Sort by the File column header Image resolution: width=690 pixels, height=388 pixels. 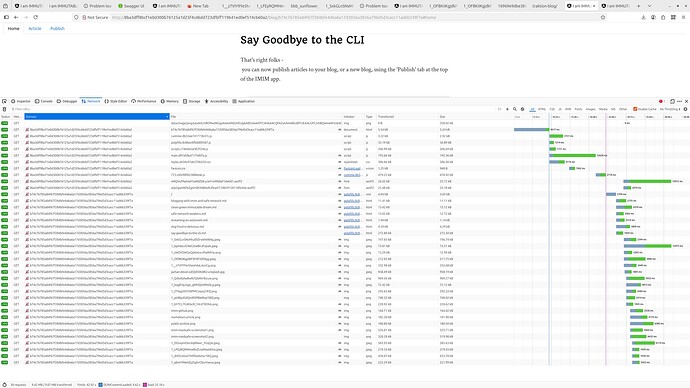[x=256, y=117]
